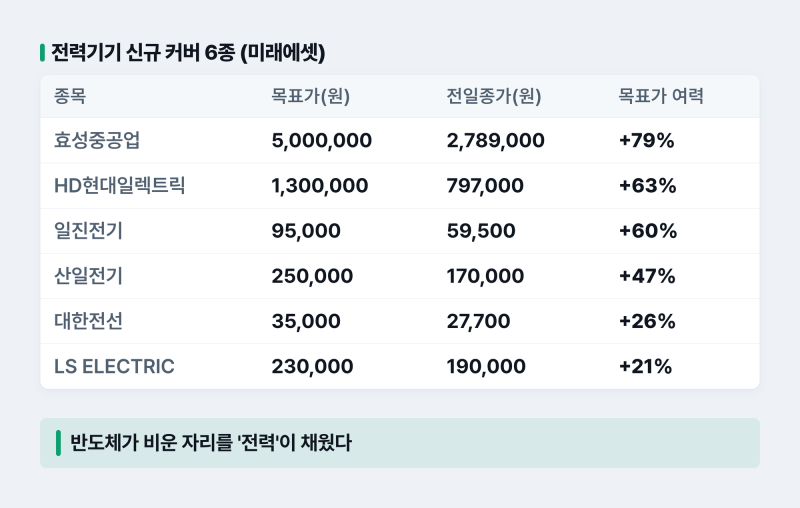Click the 5,000,000 target price cell
This screenshot has height=508, width=800.
(321, 140)
